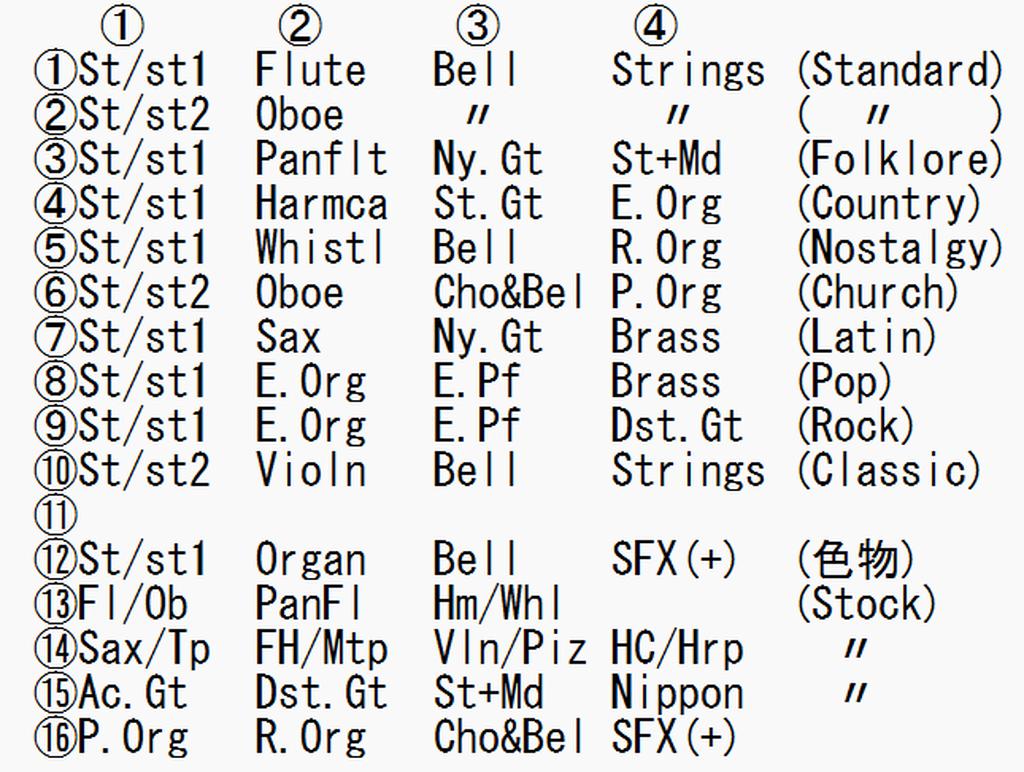Click the circled 4 column header
1024x772 pixels.
pyautogui.click(x=655, y=25)
